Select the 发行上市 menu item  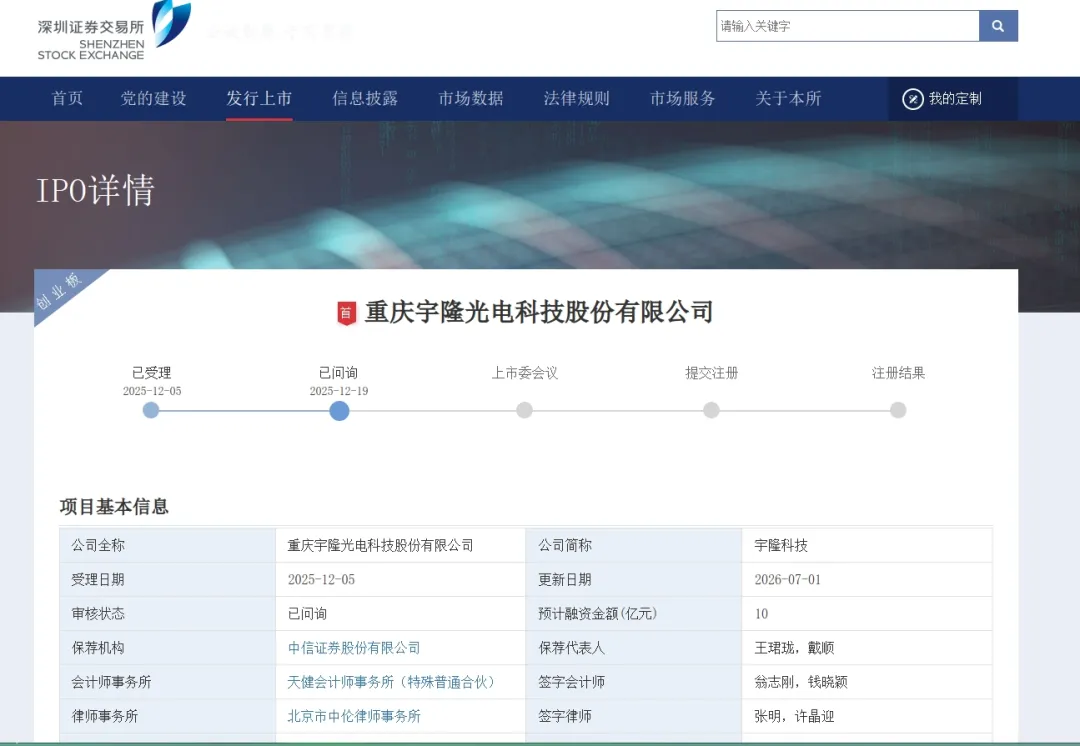tap(259, 99)
